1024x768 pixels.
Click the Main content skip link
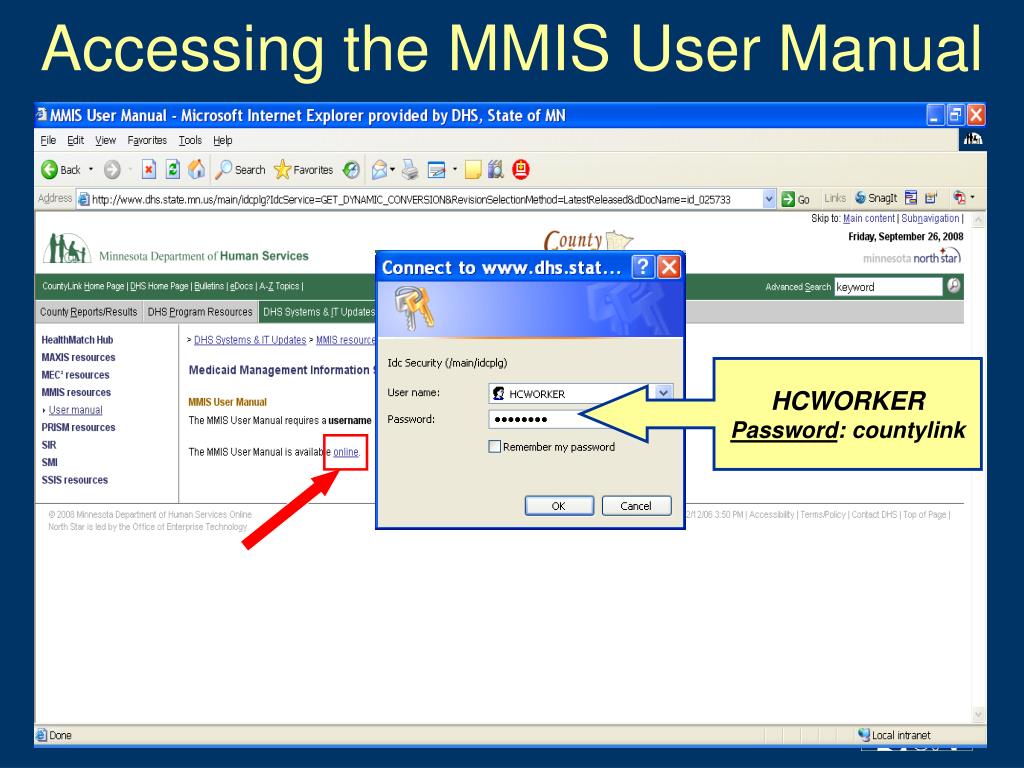point(869,219)
